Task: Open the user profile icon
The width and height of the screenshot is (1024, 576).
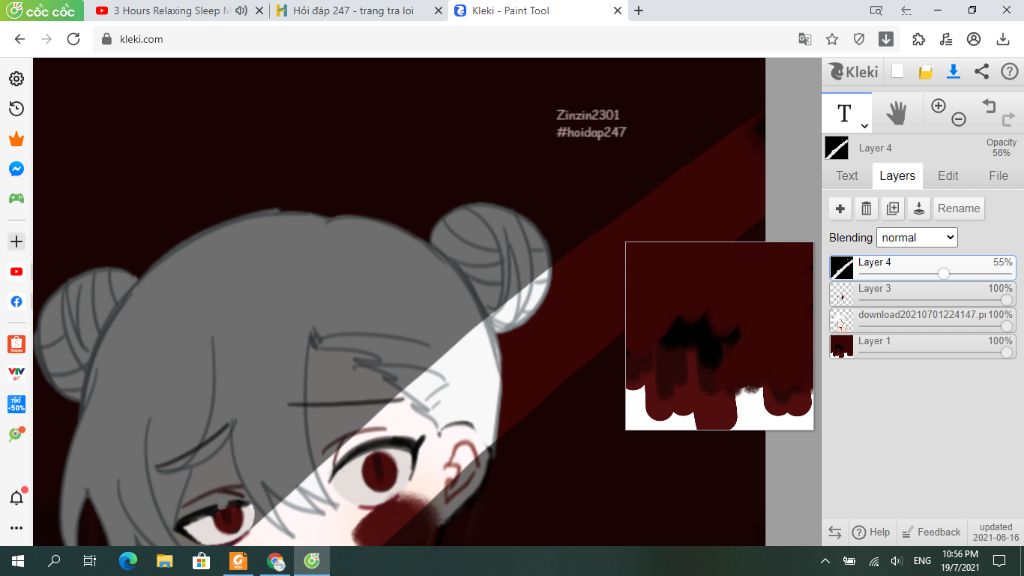Action: pyautogui.click(x=974, y=39)
